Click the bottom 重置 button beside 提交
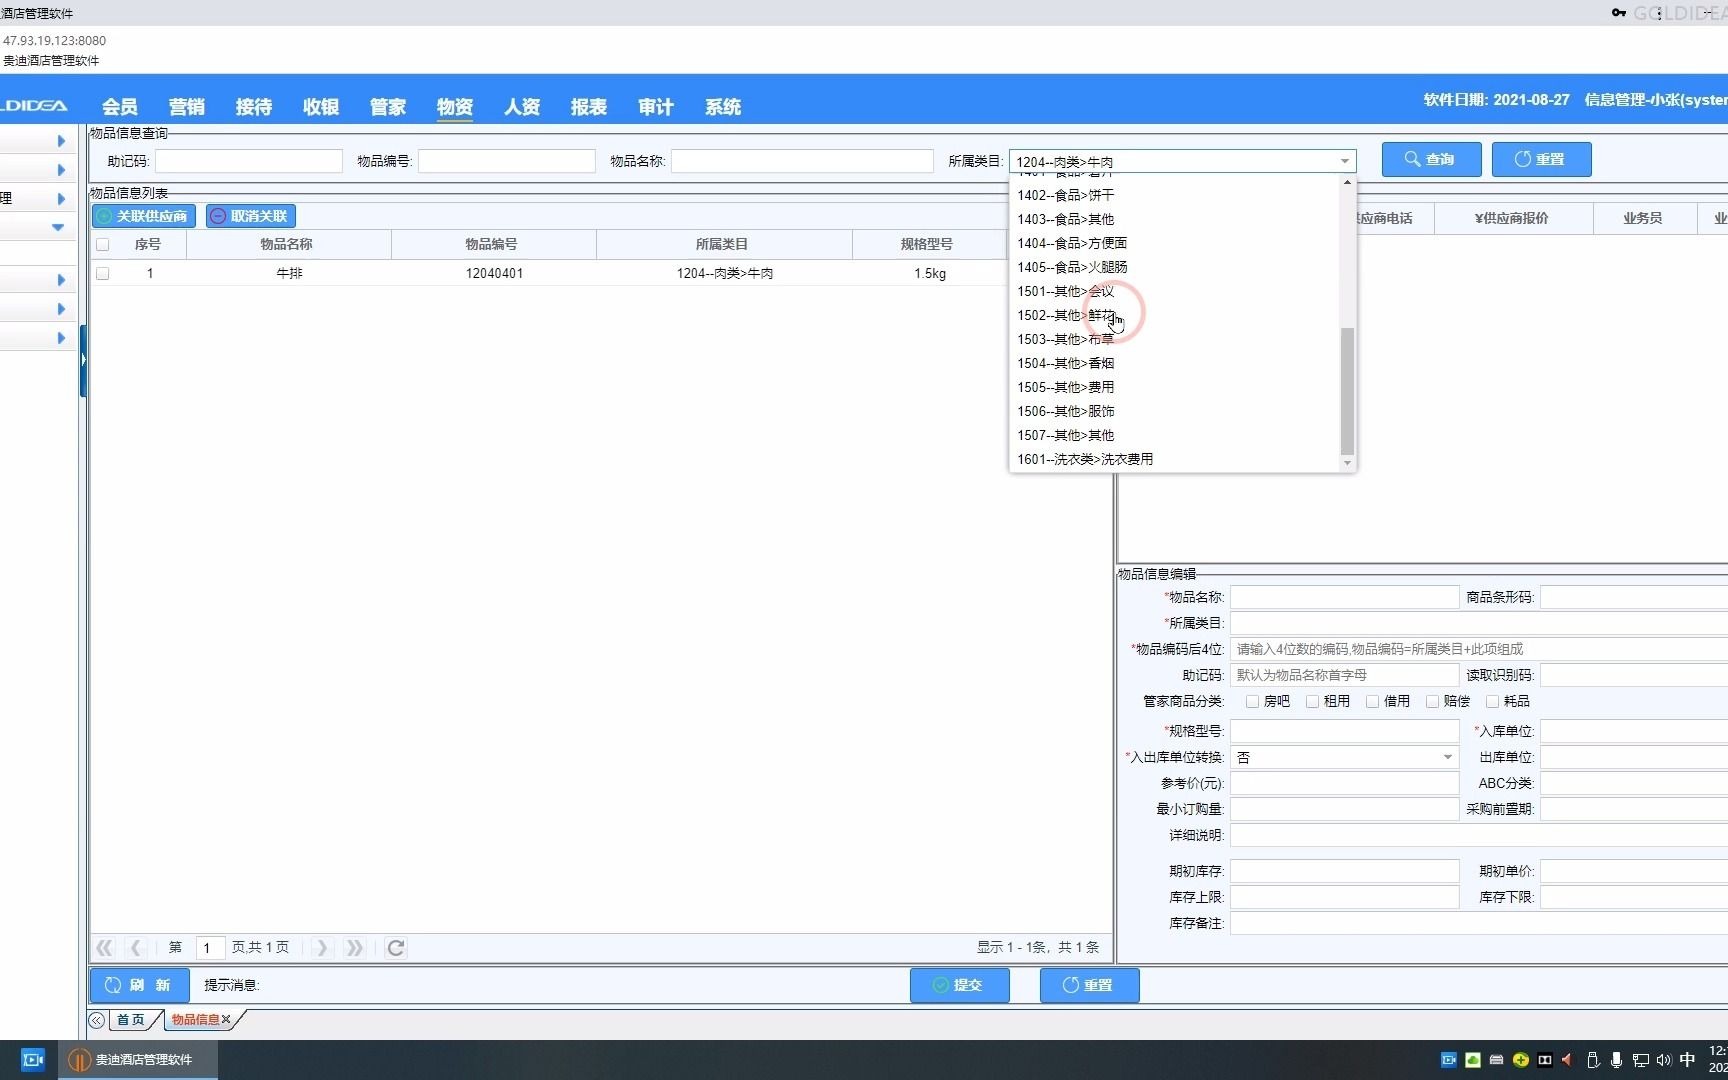 (x=1089, y=985)
